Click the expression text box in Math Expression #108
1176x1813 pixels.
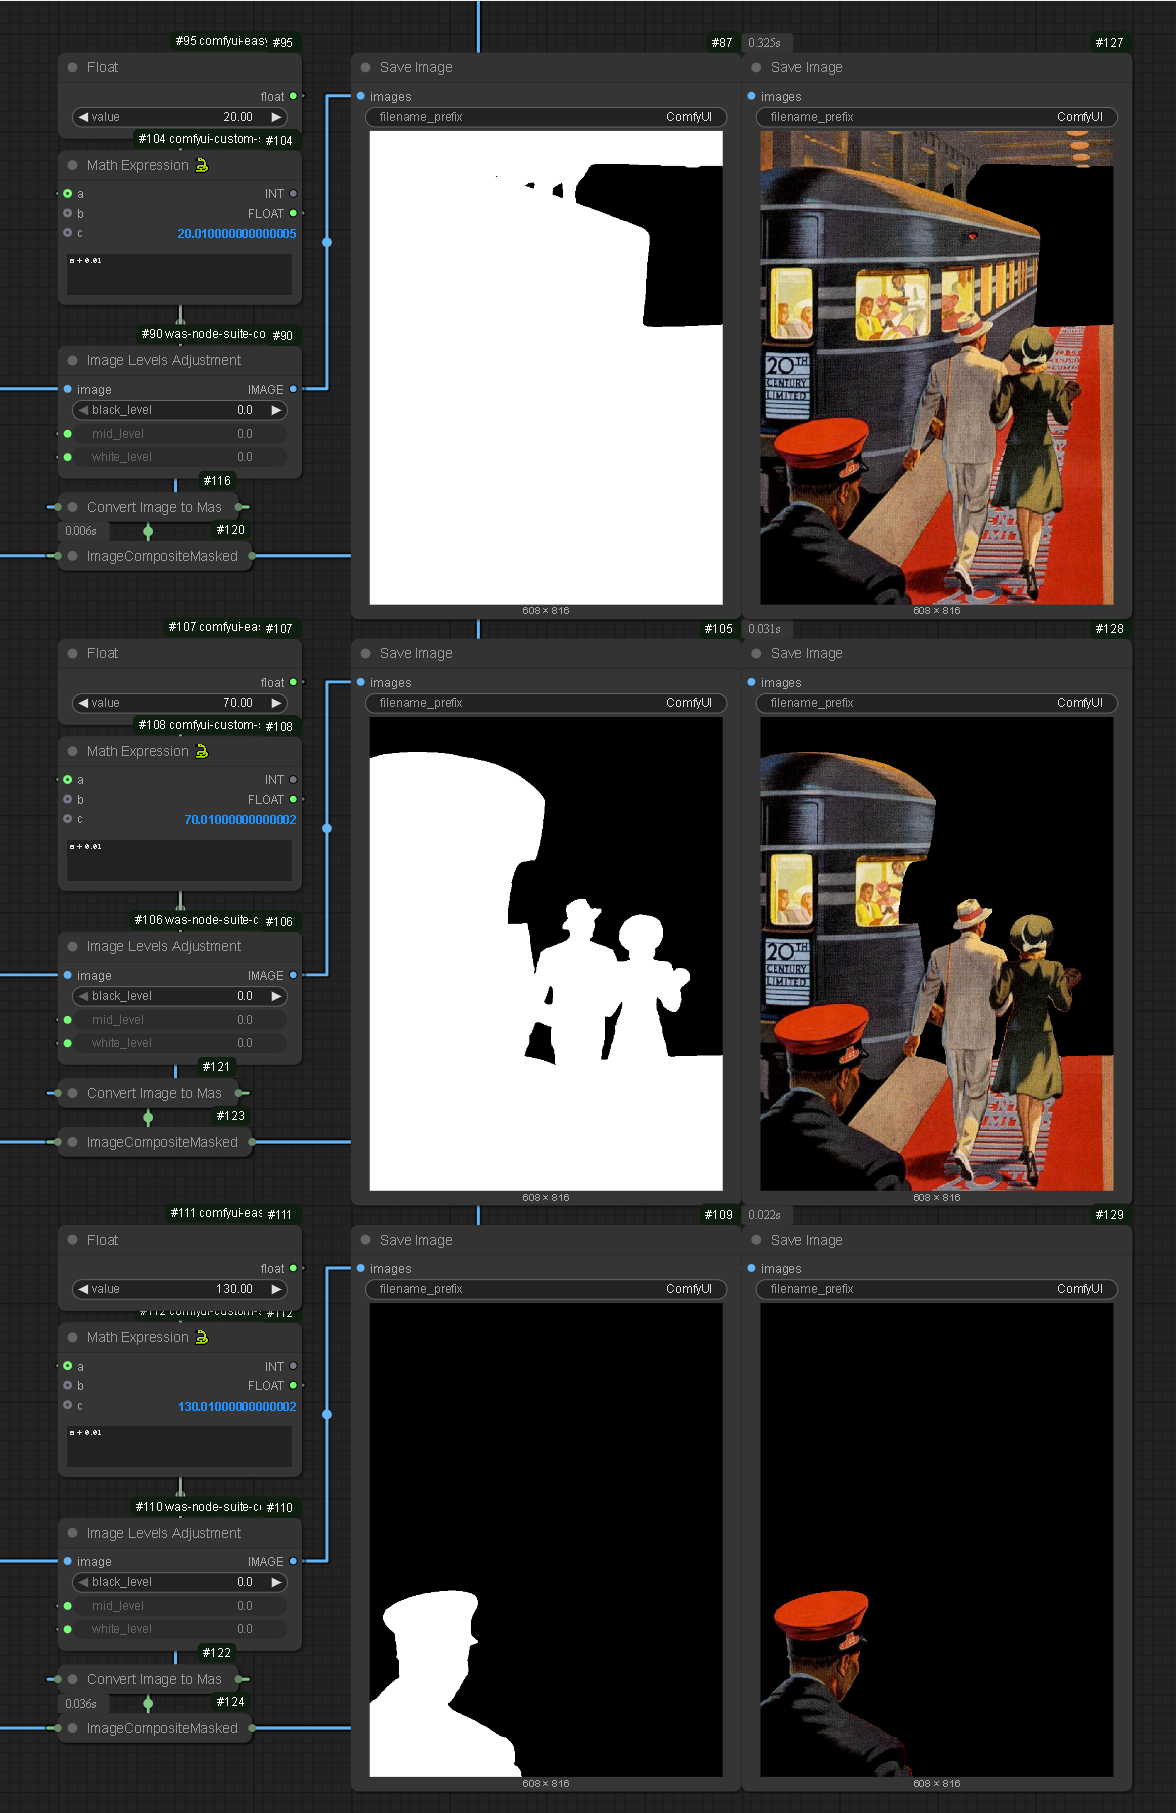(x=180, y=860)
